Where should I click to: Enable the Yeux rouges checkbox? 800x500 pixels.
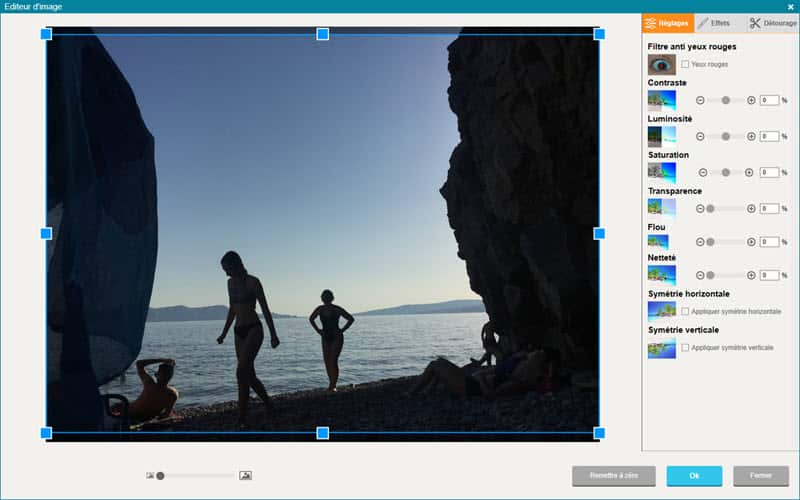685,64
